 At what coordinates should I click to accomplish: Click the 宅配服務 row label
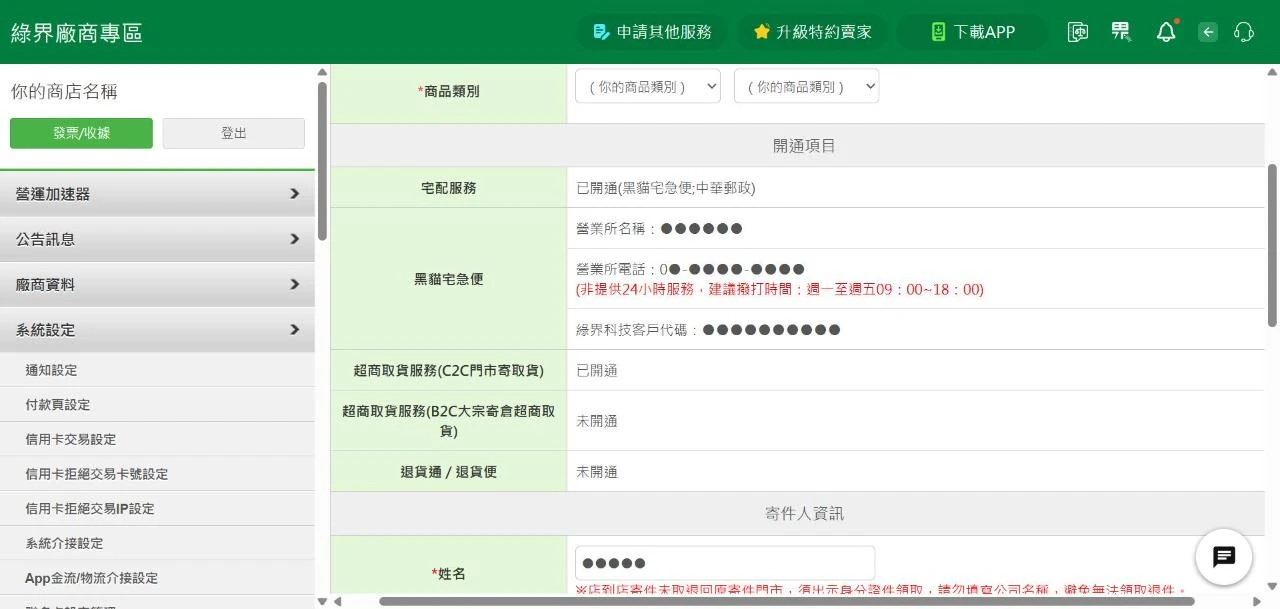click(x=449, y=188)
